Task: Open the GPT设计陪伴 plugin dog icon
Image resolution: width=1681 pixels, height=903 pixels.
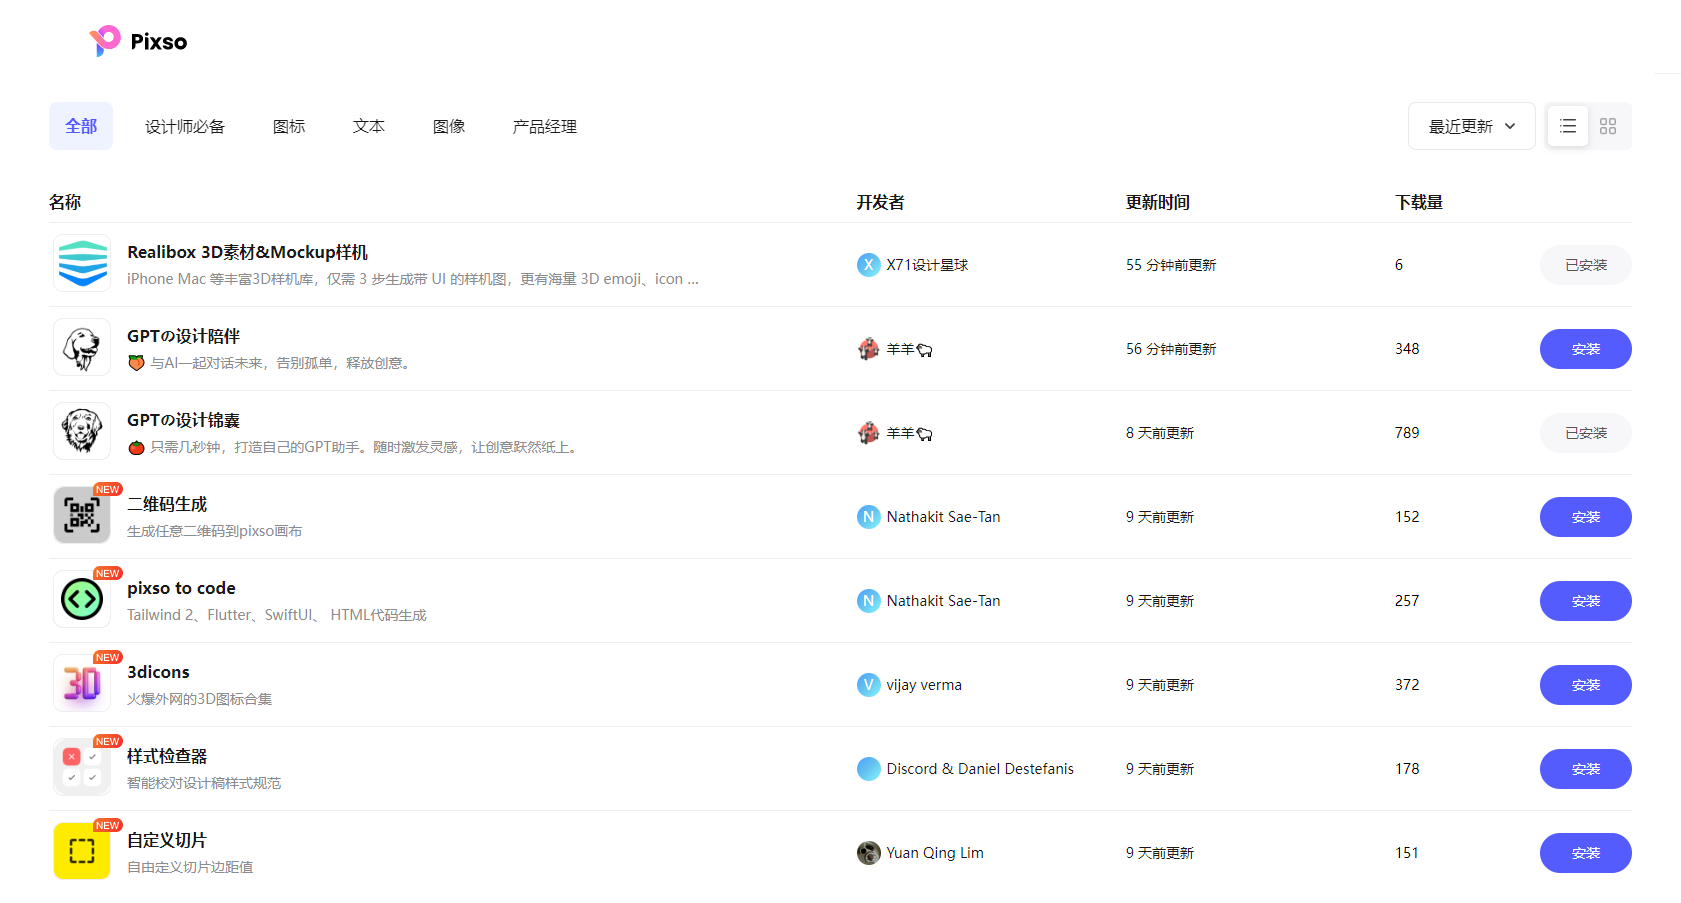Action: [x=82, y=347]
